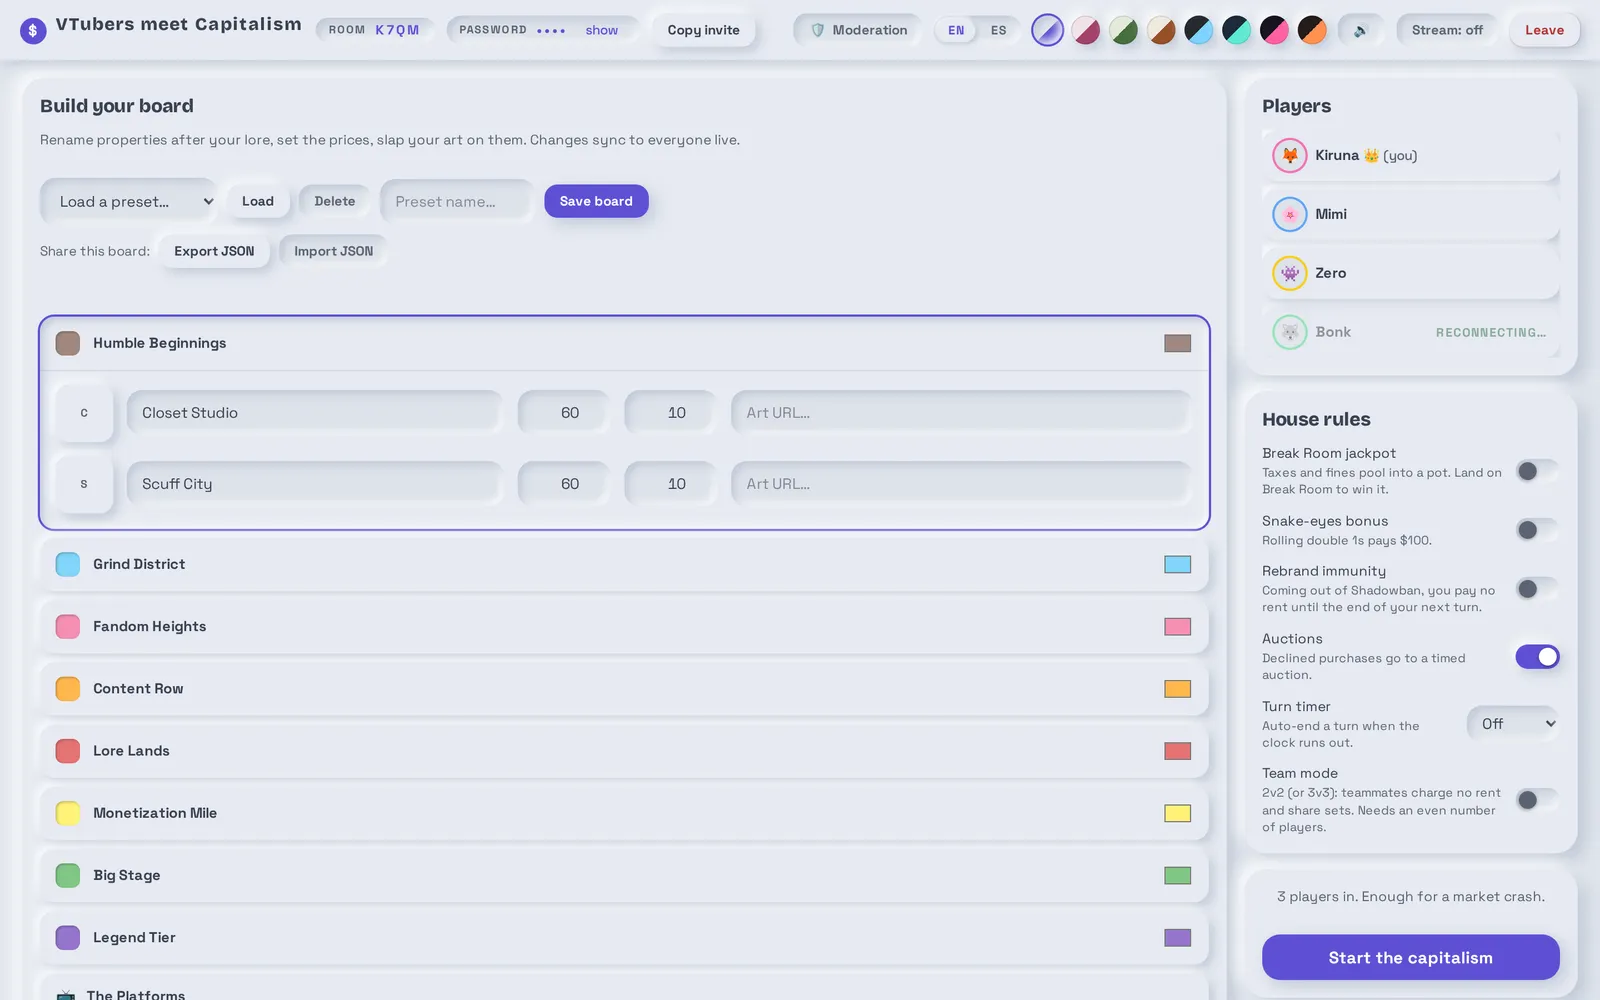This screenshot has height=1000, width=1600.
Task: Delete the selected preset
Action: pos(335,201)
